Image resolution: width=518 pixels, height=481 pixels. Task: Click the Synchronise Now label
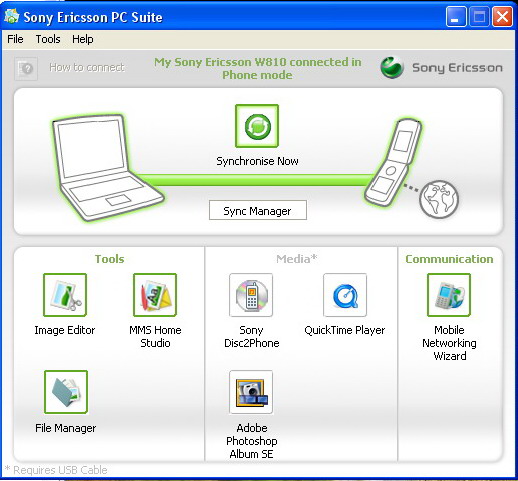click(x=257, y=161)
